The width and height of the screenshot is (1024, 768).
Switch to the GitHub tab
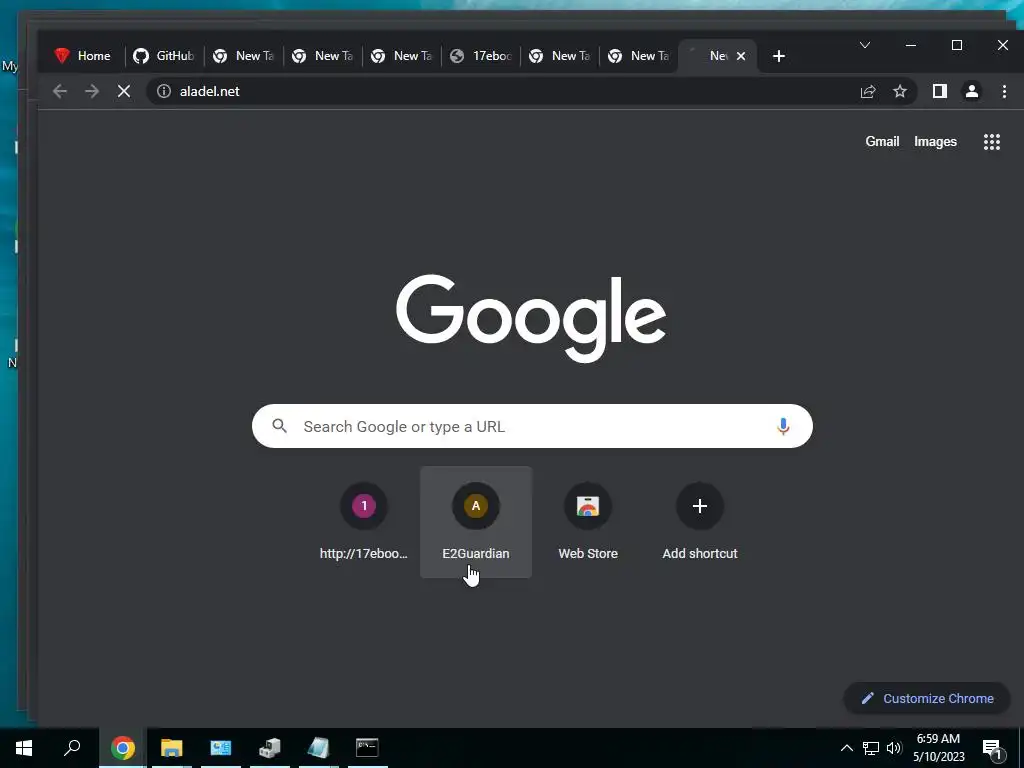point(165,56)
